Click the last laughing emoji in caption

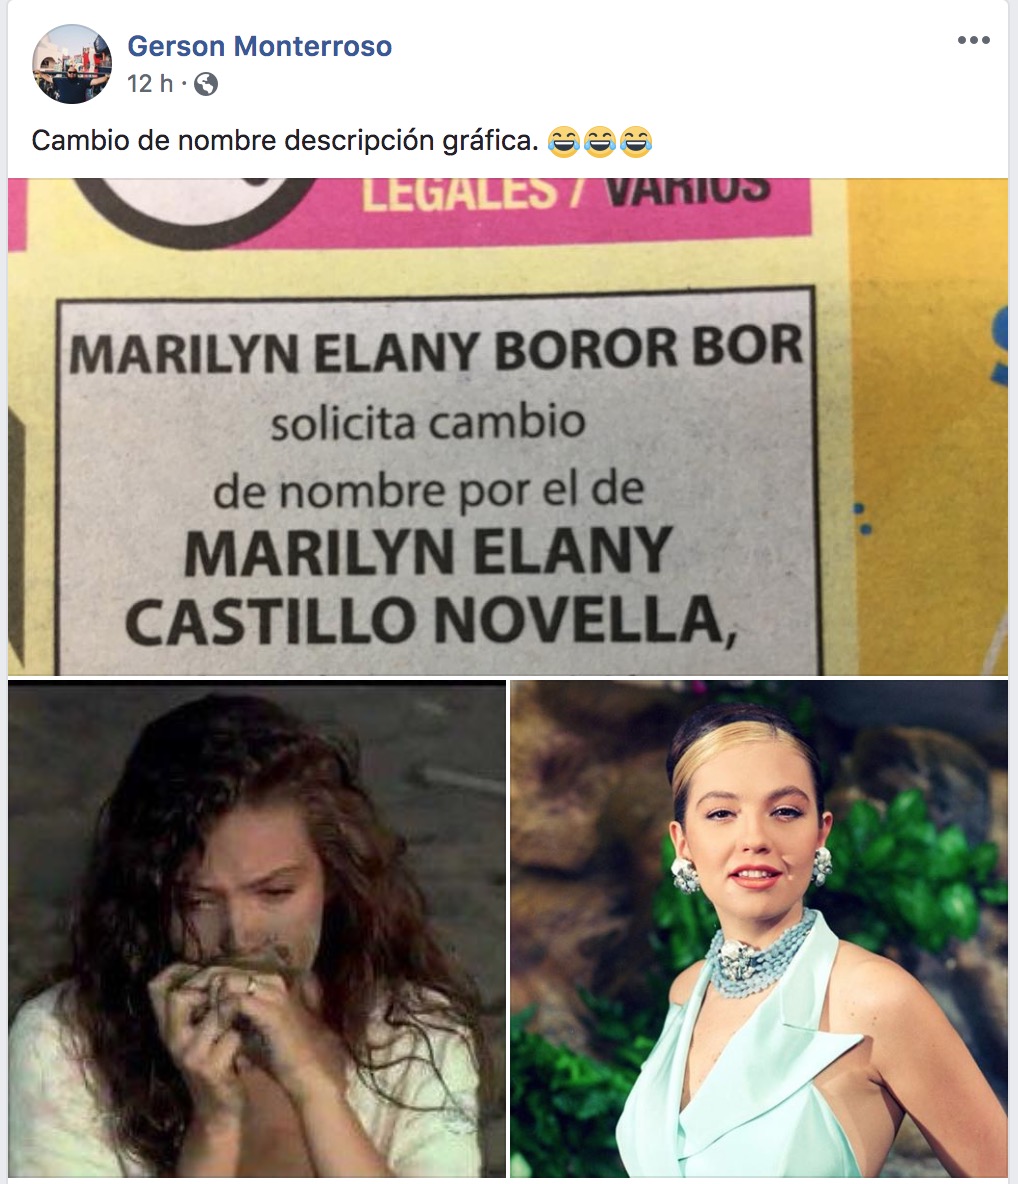click(x=636, y=141)
